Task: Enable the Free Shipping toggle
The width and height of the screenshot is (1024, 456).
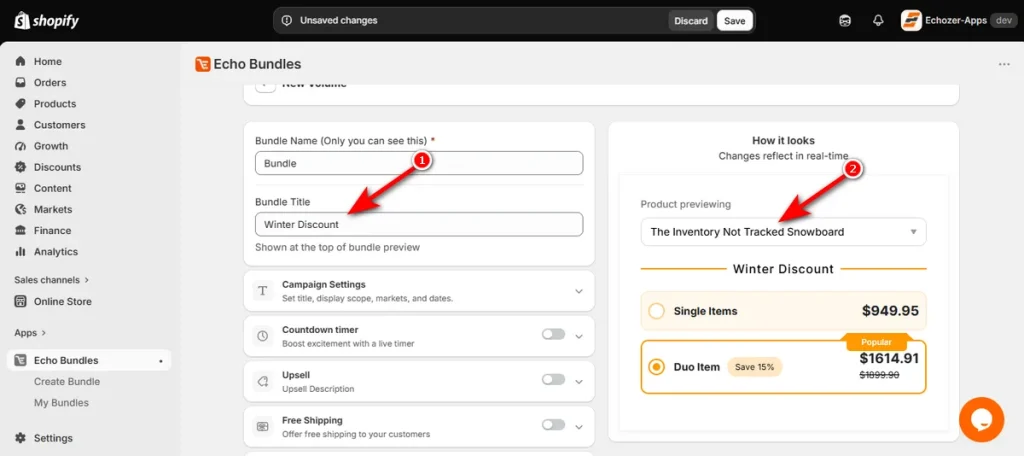Action: pos(553,425)
